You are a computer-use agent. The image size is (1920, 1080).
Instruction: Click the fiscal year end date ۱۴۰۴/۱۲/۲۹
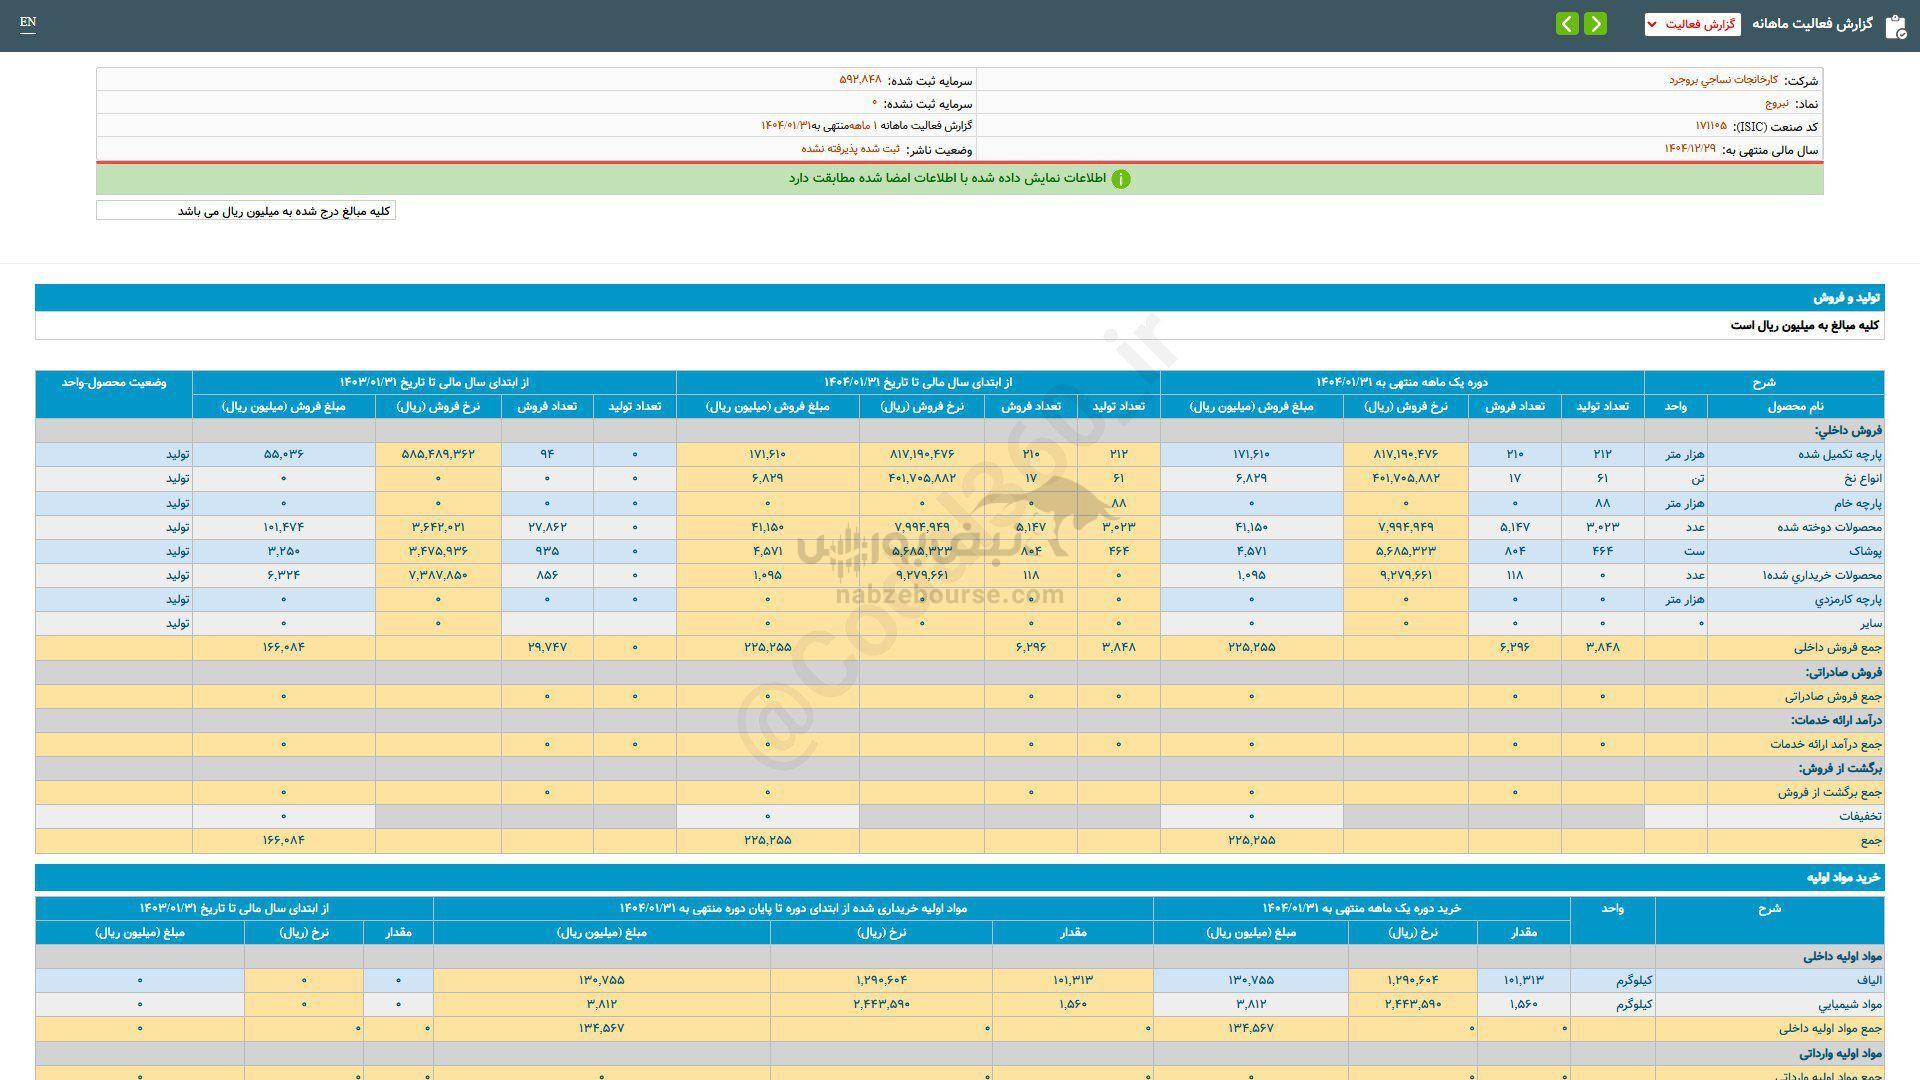[x=1689, y=149]
